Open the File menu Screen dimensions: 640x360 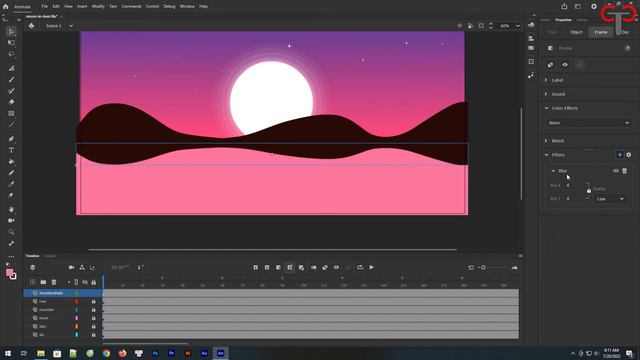tap(44, 6)
